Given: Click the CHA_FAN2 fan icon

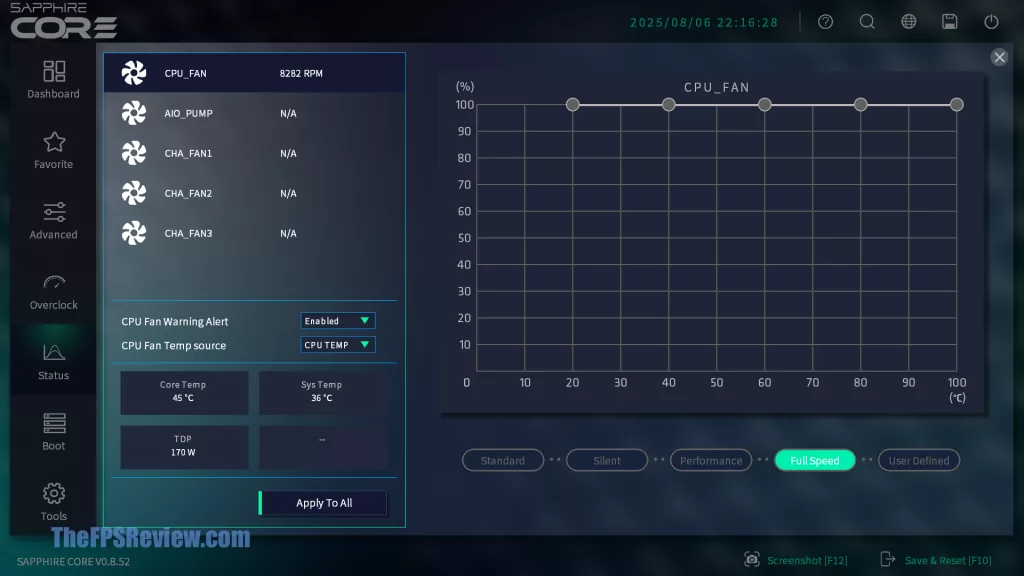Looking at the screenshot, I should click(134, 193).
